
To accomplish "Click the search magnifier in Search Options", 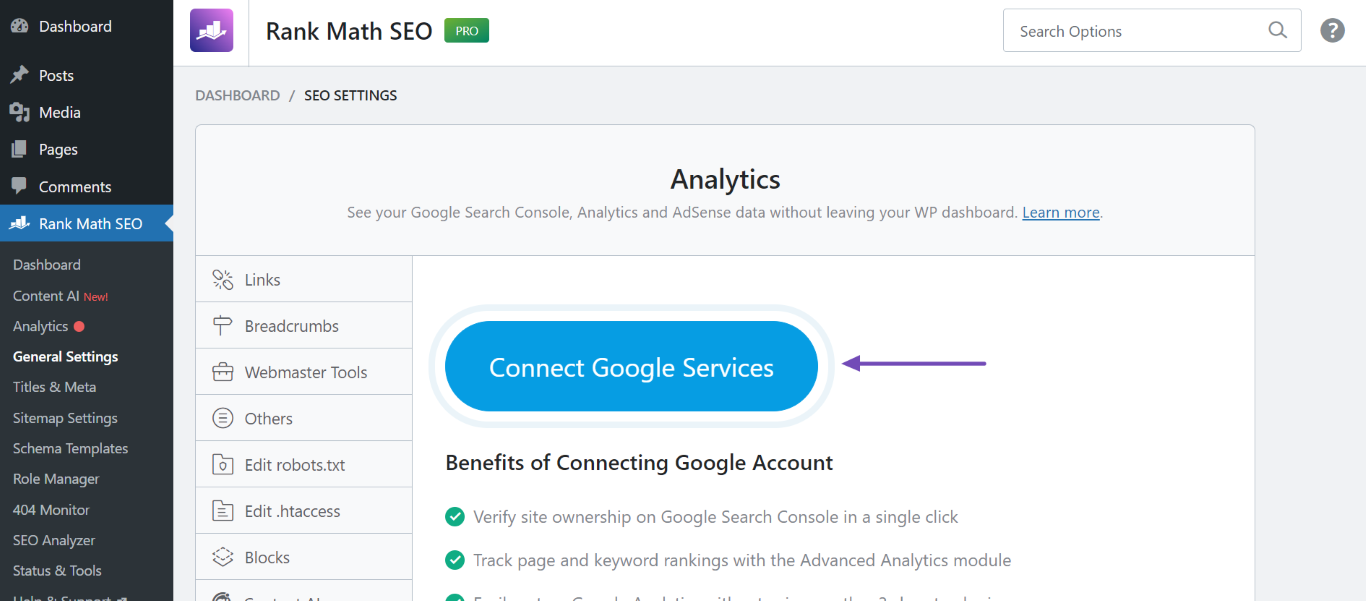I will click(x=1277, y=31).
